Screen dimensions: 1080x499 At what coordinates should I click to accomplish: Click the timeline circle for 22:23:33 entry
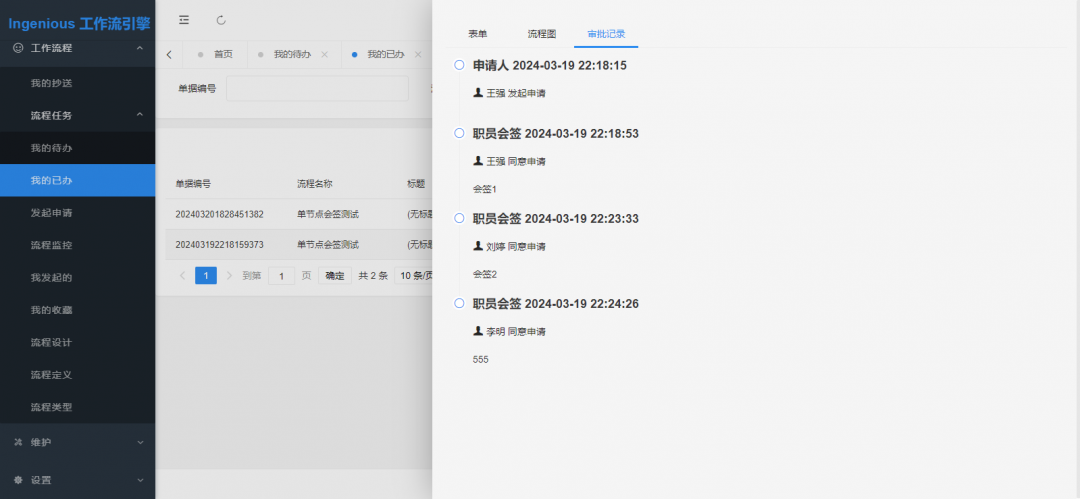coord(459,218)
